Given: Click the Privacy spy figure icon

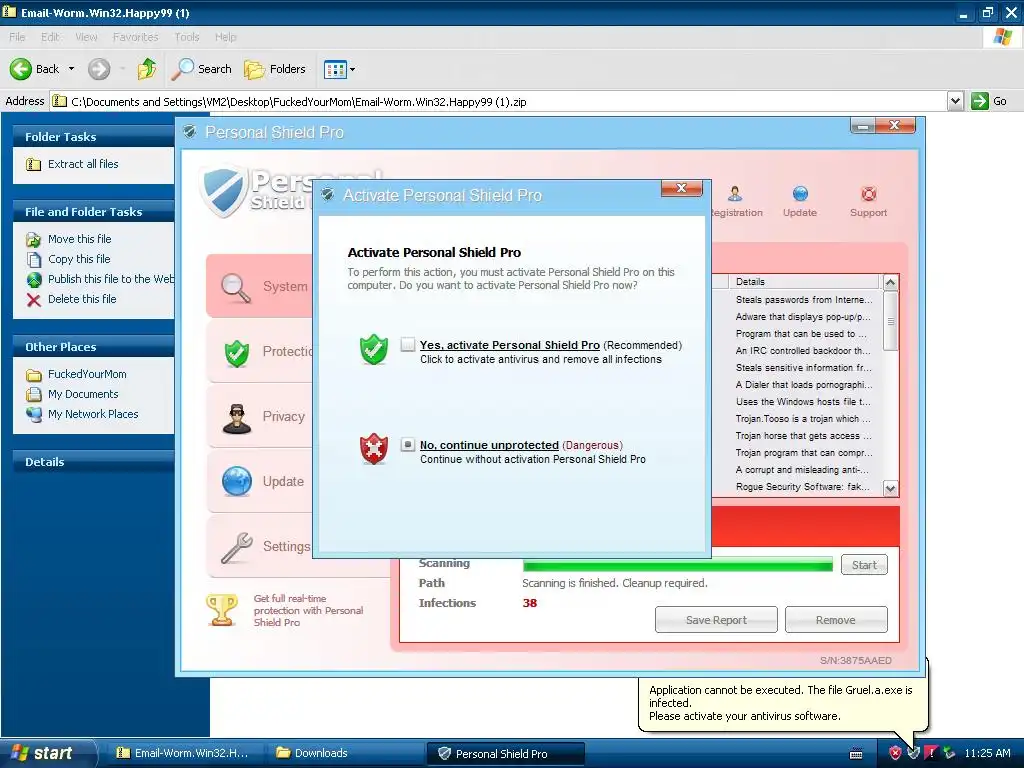Looking at the screenshot, I should tap(236, 418).
